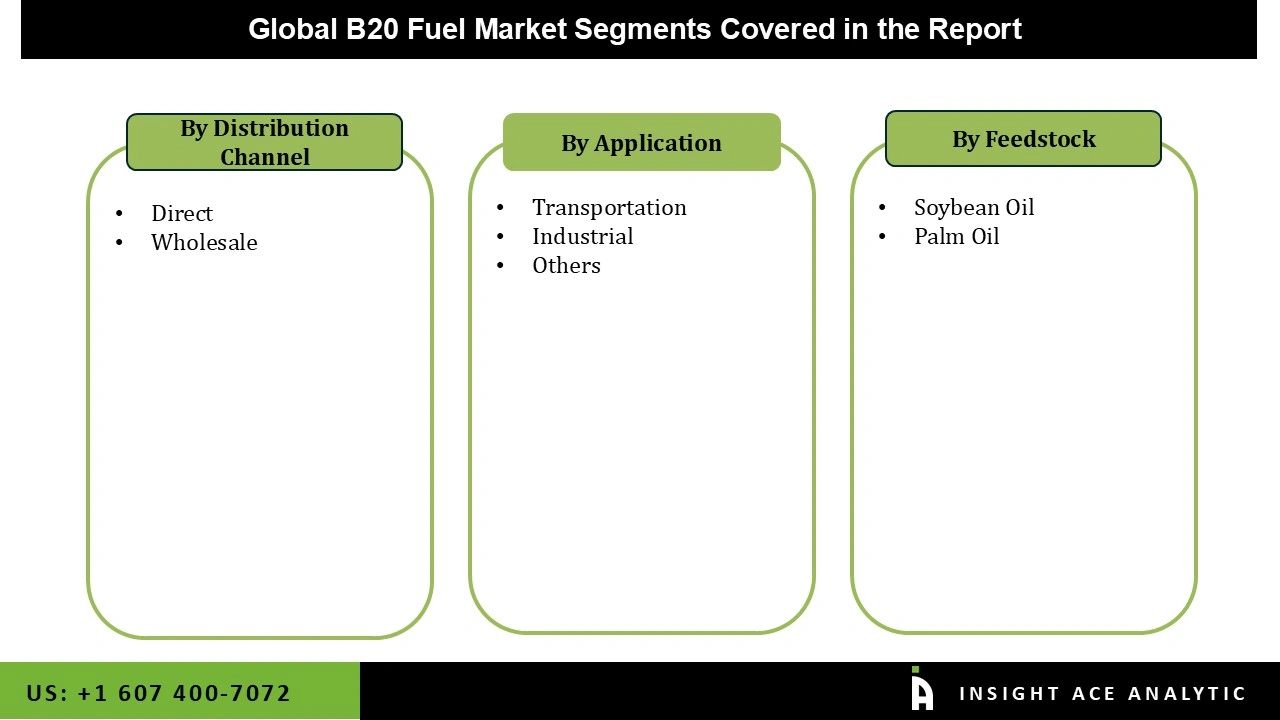Click the 'Industrial' list item
Viewport: 1280px width, 720px height.
tap(582, 236)
